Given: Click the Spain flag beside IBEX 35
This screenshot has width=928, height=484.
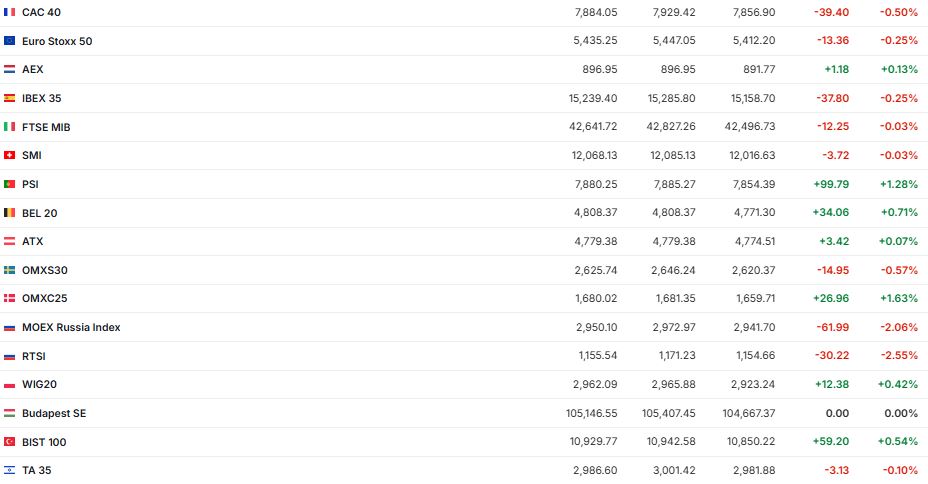Looking at the screenshot, I should pos(9,98).
